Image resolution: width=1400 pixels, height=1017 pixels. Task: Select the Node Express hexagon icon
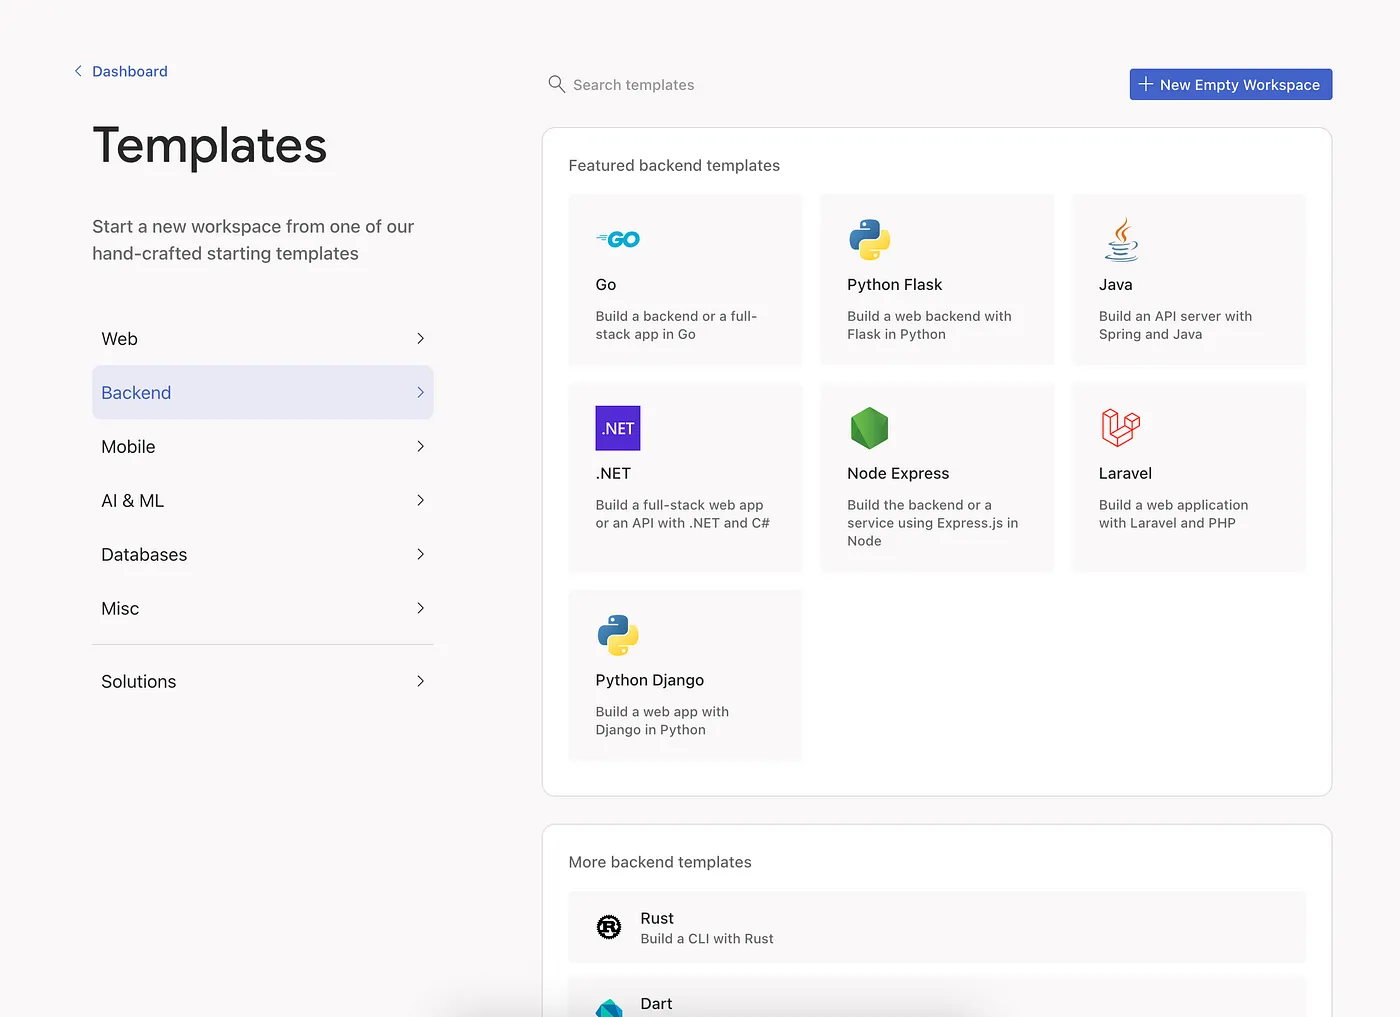(869, 428)
